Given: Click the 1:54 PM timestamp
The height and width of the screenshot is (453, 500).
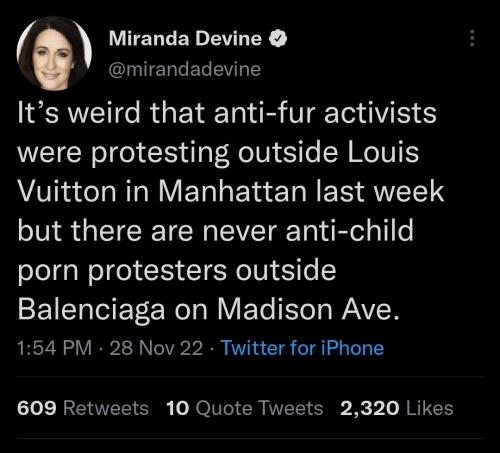Looking at the screenshot, I should tap(54, 348).
